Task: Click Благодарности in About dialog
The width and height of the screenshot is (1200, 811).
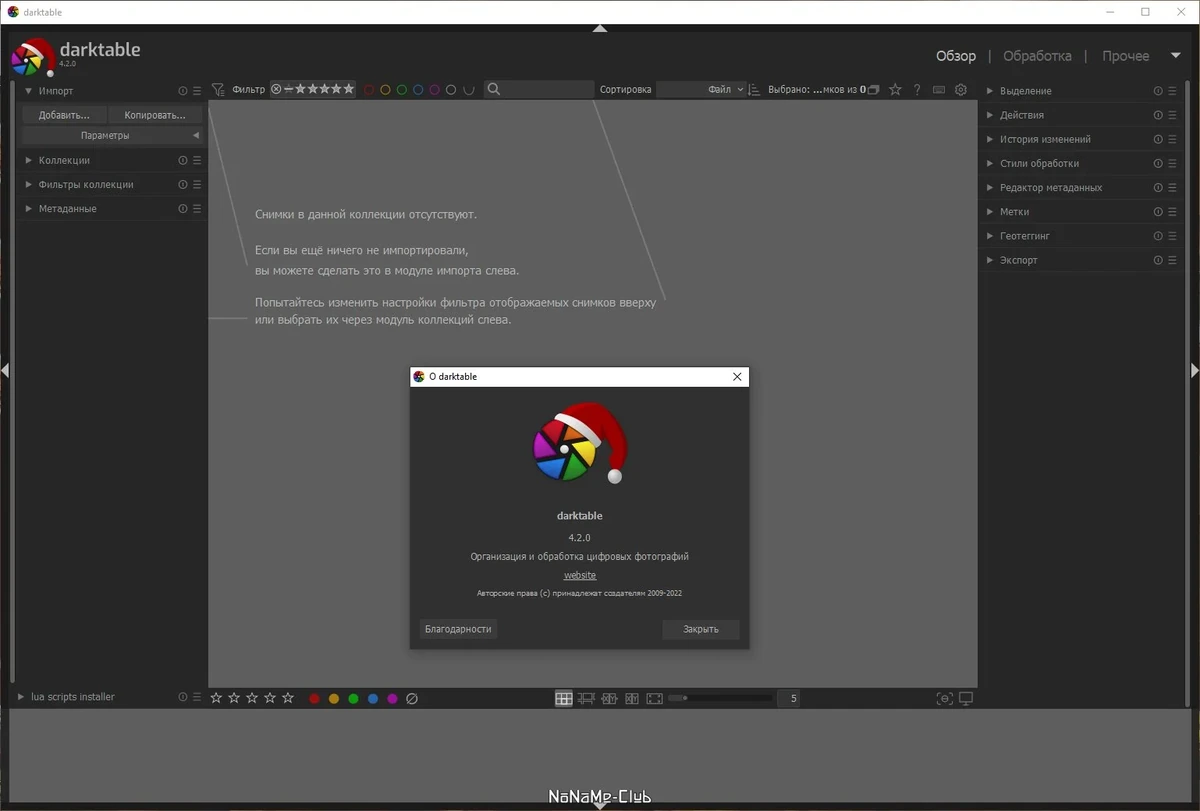Action: [x=458, y=629]
